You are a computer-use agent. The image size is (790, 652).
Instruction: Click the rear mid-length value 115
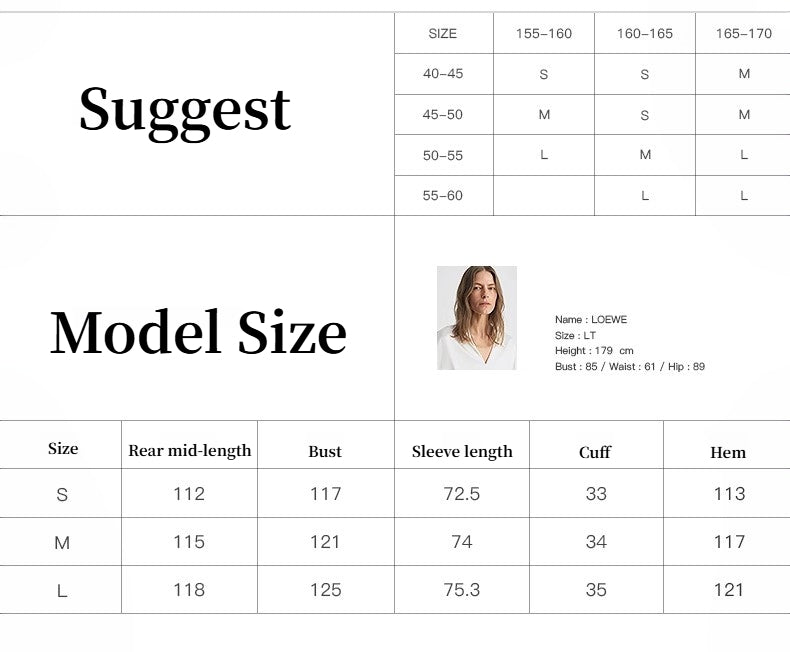coord(189,542)
